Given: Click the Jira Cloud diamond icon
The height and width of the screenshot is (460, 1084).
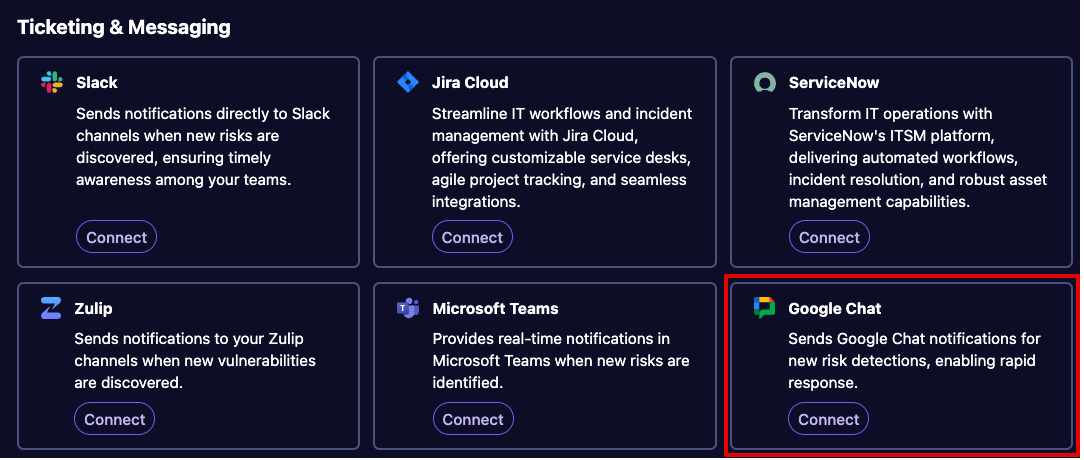Looking at the screenshot, I should (x=408, y=82).
